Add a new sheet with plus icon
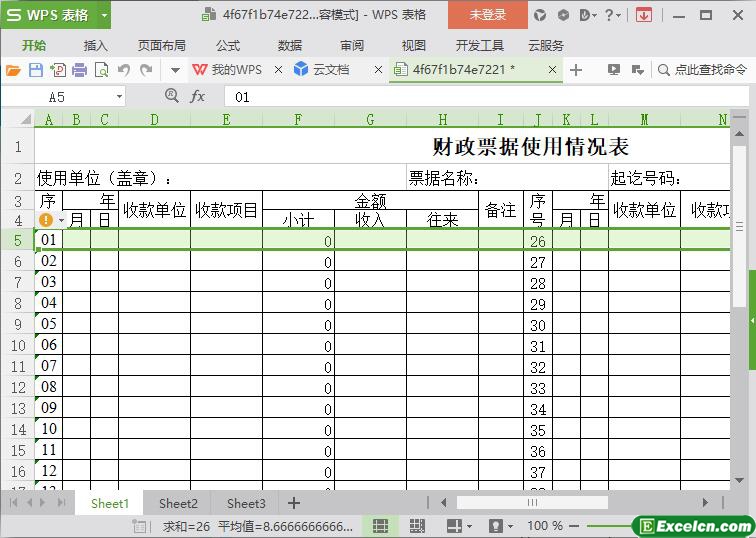This screenshot has height=538, width=756. pyautogui.click(x=294, y=503)
